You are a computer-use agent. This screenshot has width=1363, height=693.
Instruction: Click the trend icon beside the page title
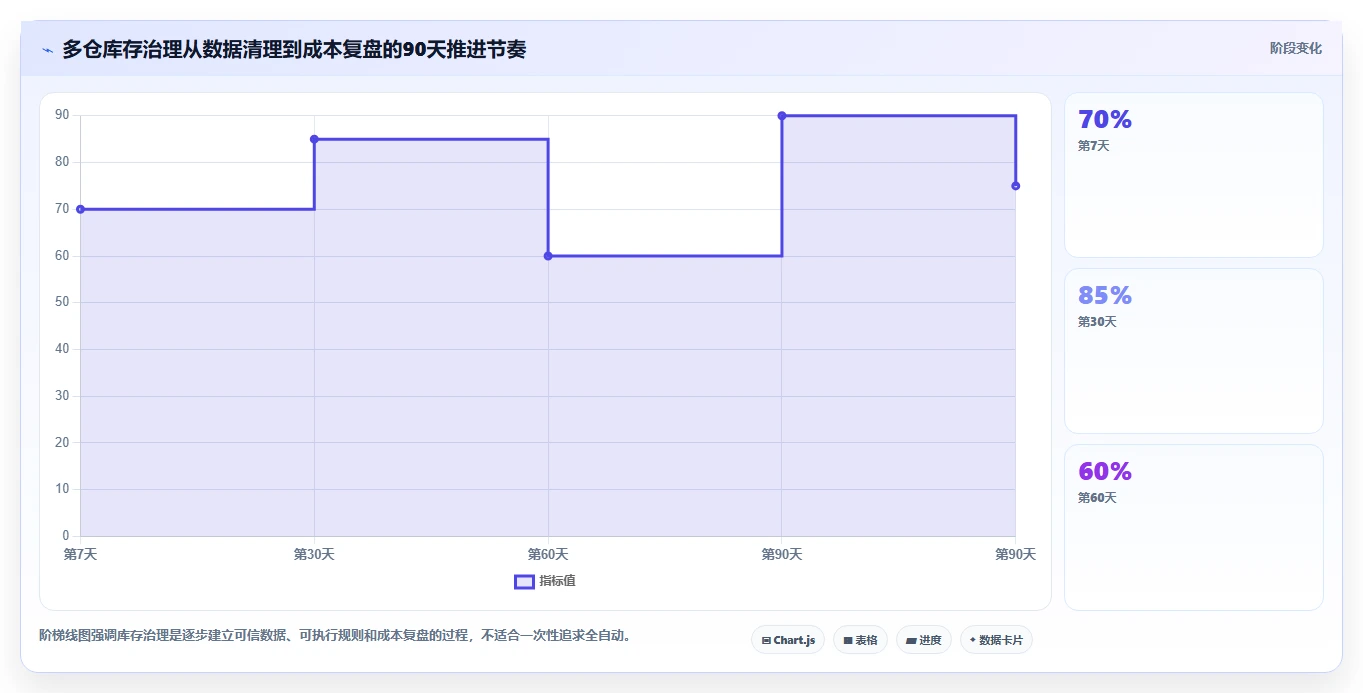[x=47, y=49]
